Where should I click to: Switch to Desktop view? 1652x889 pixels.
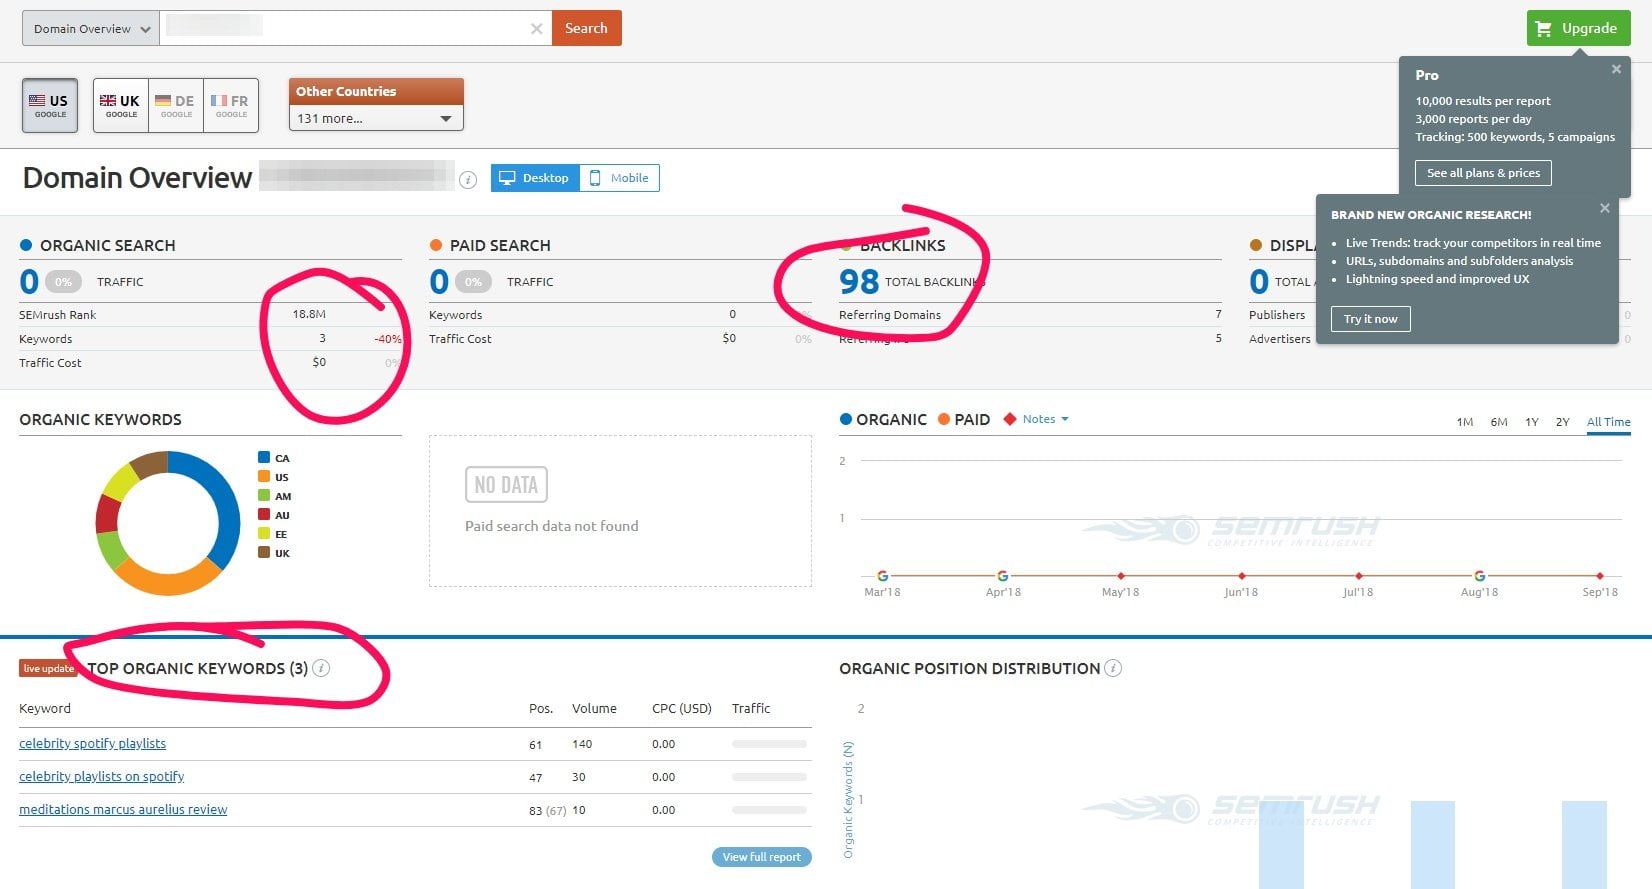pos(535,178)
